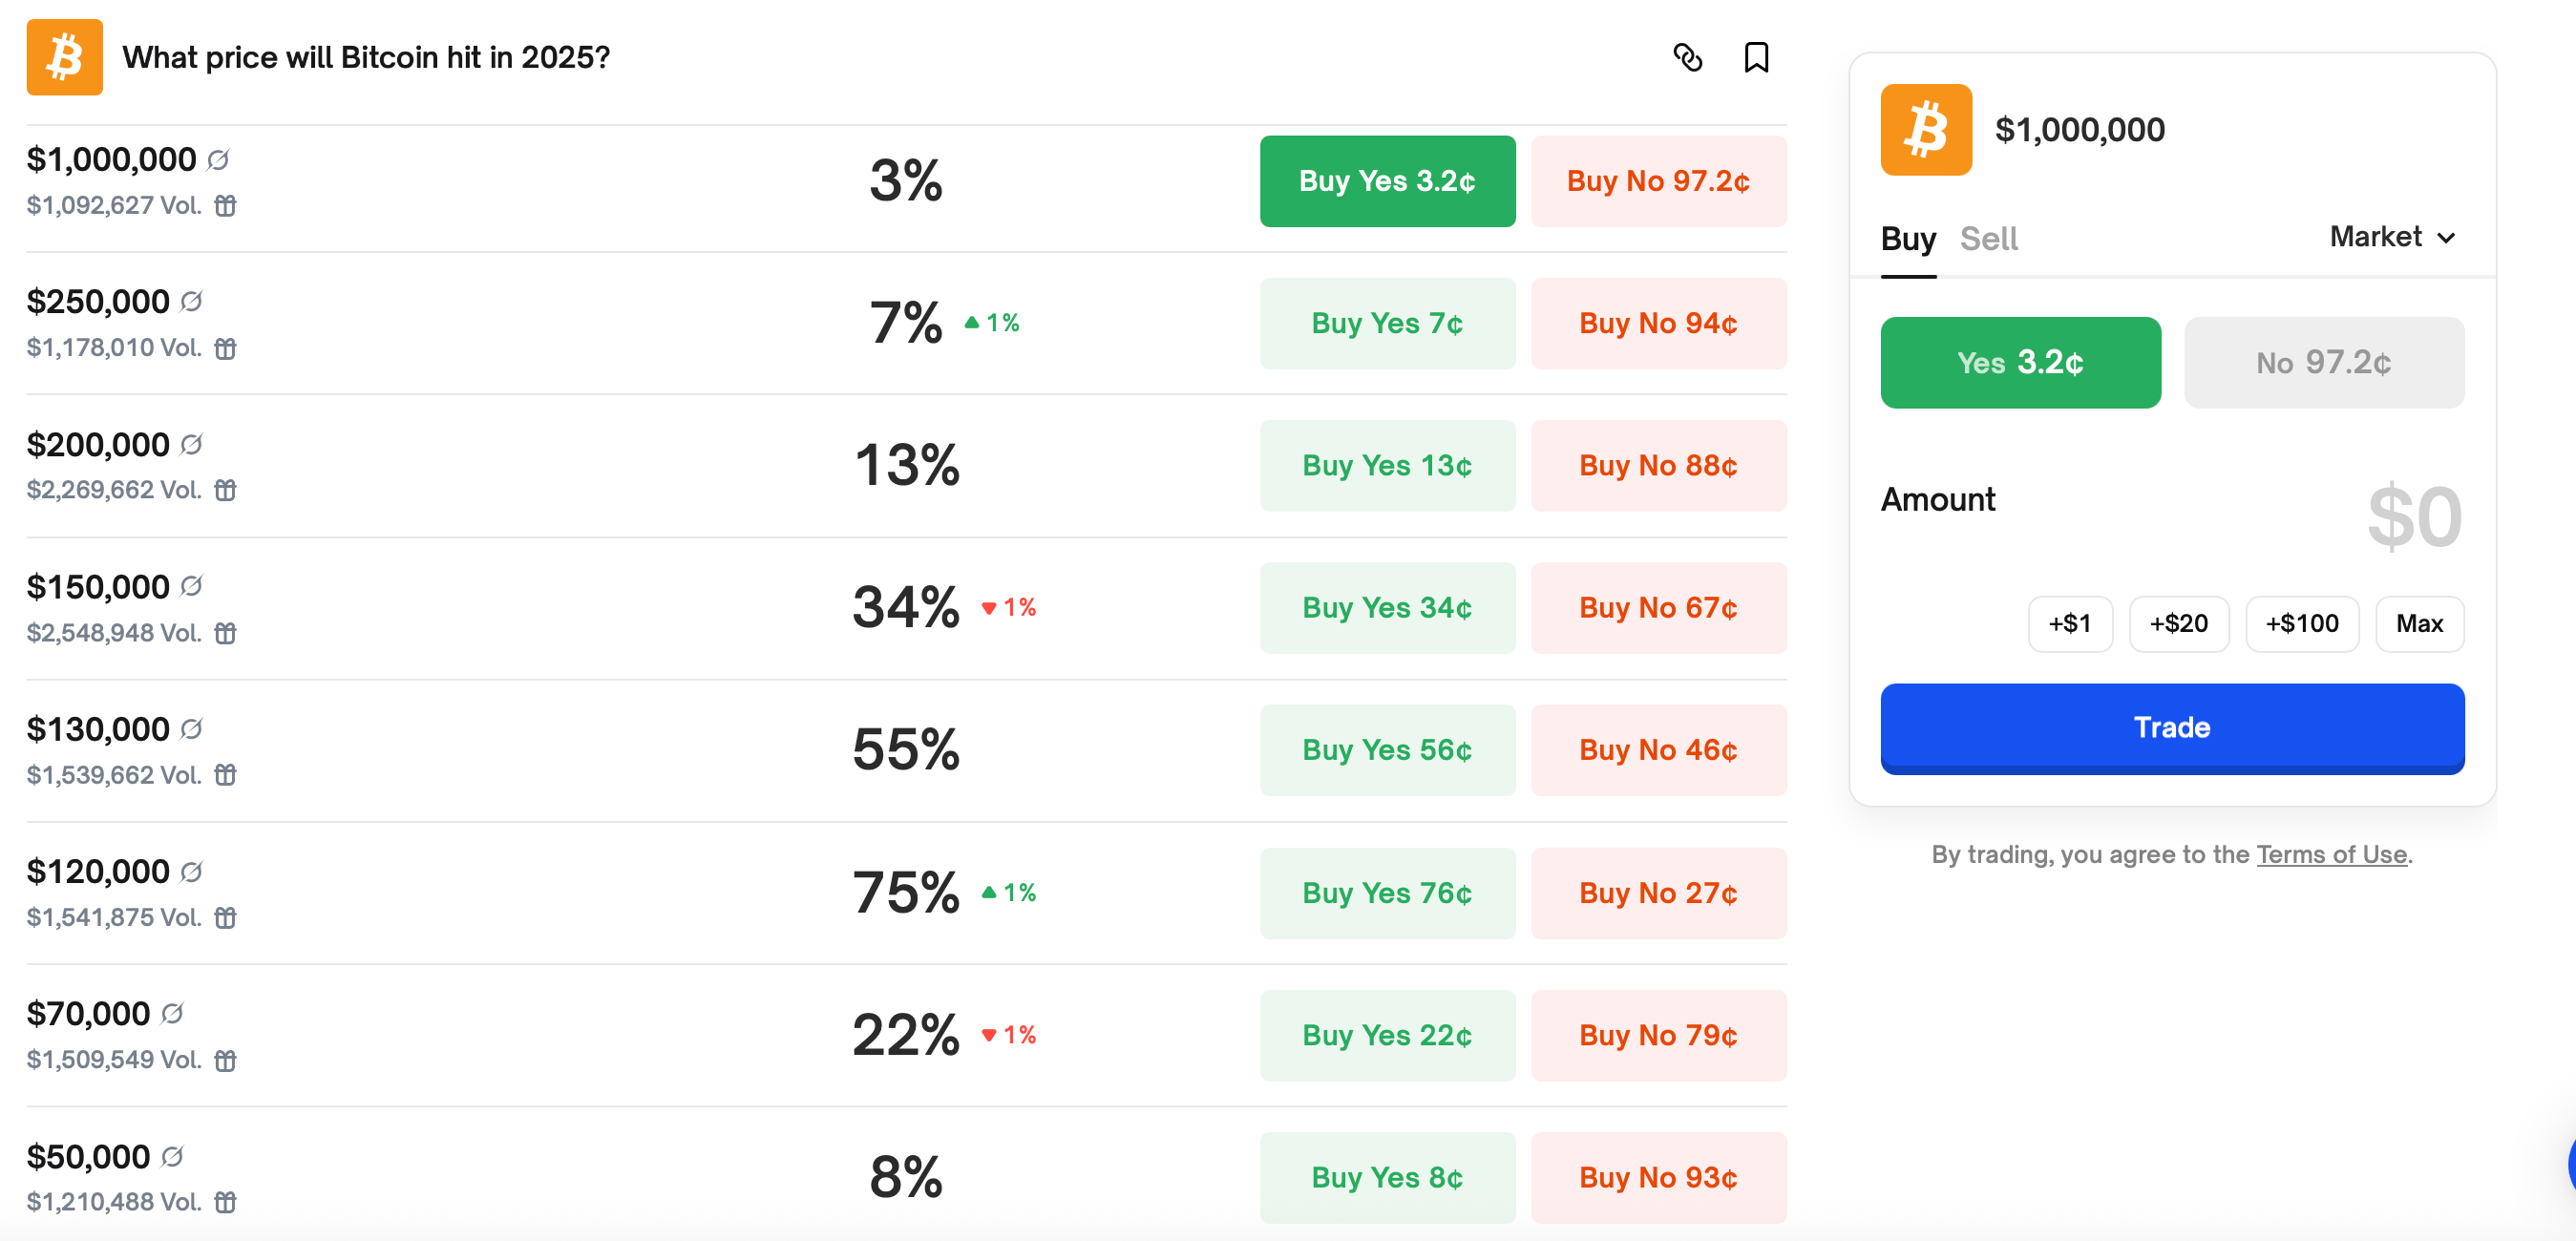Click the refresh icon next to $250,000

[x=192, y=301]
